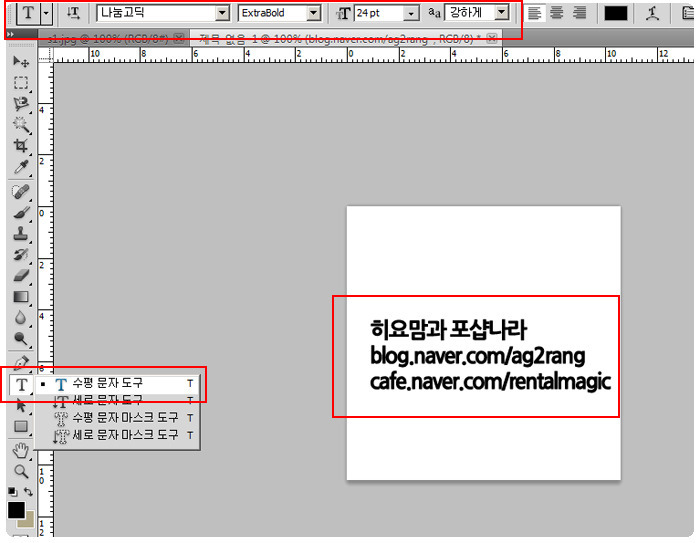
Task: Open the anti-aliasing dropdown 강하게
Action: click(502, 13)
